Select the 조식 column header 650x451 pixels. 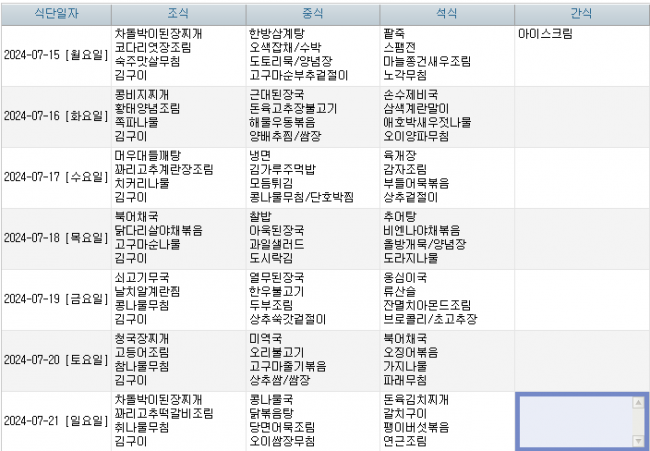coord(178,13)
